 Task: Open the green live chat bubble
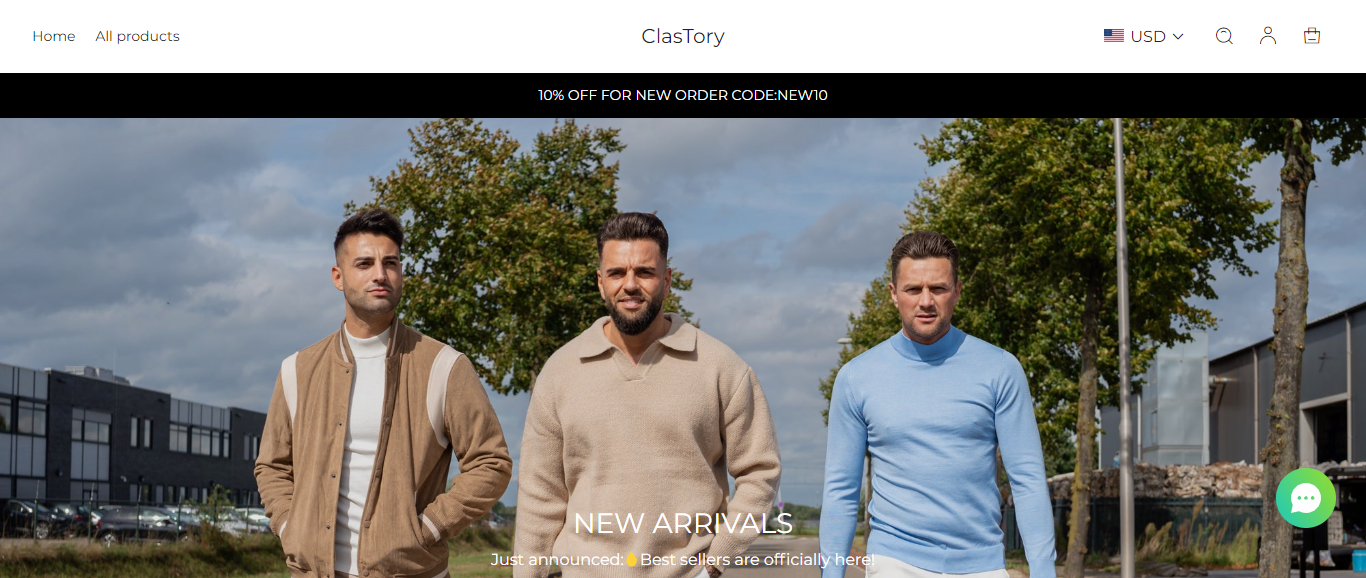[1306, 498]
